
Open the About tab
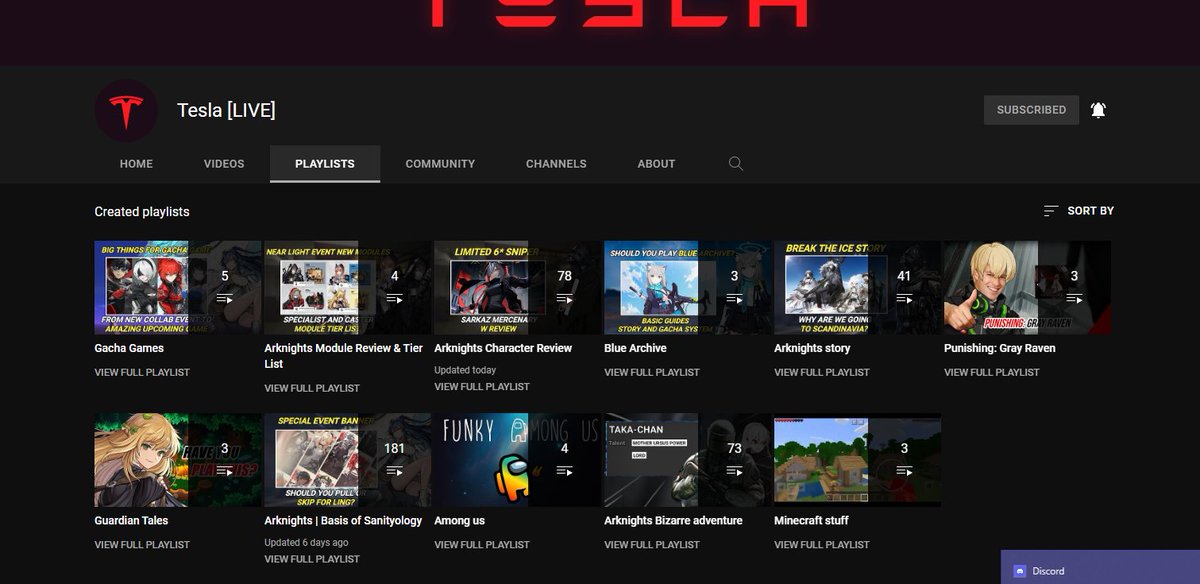pos(656,164)
